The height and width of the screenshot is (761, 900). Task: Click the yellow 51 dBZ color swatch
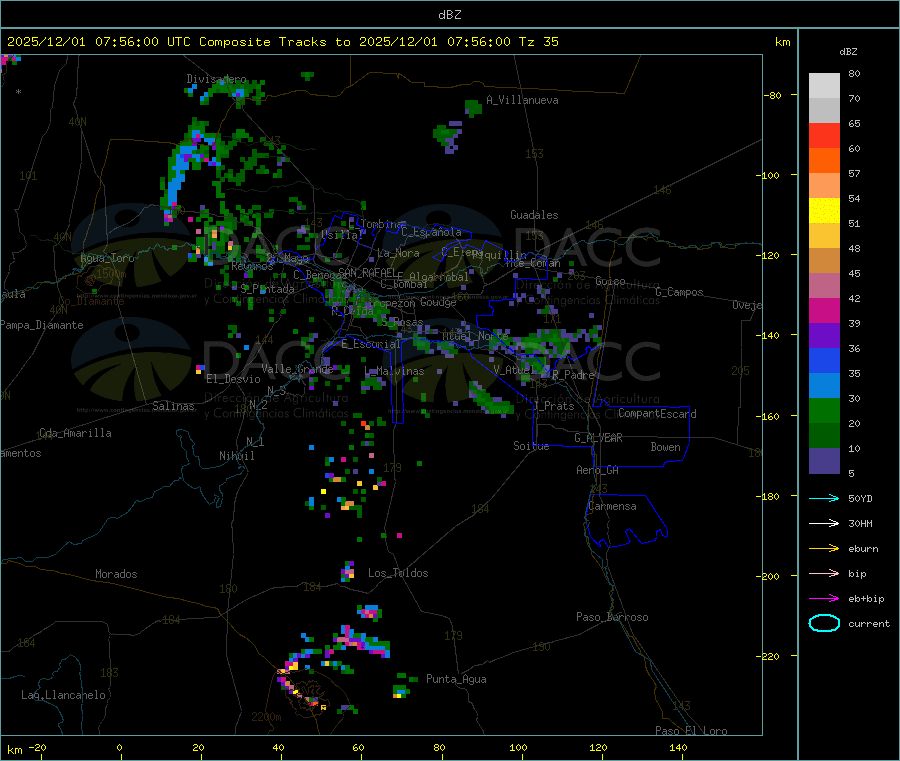point(824,211)
